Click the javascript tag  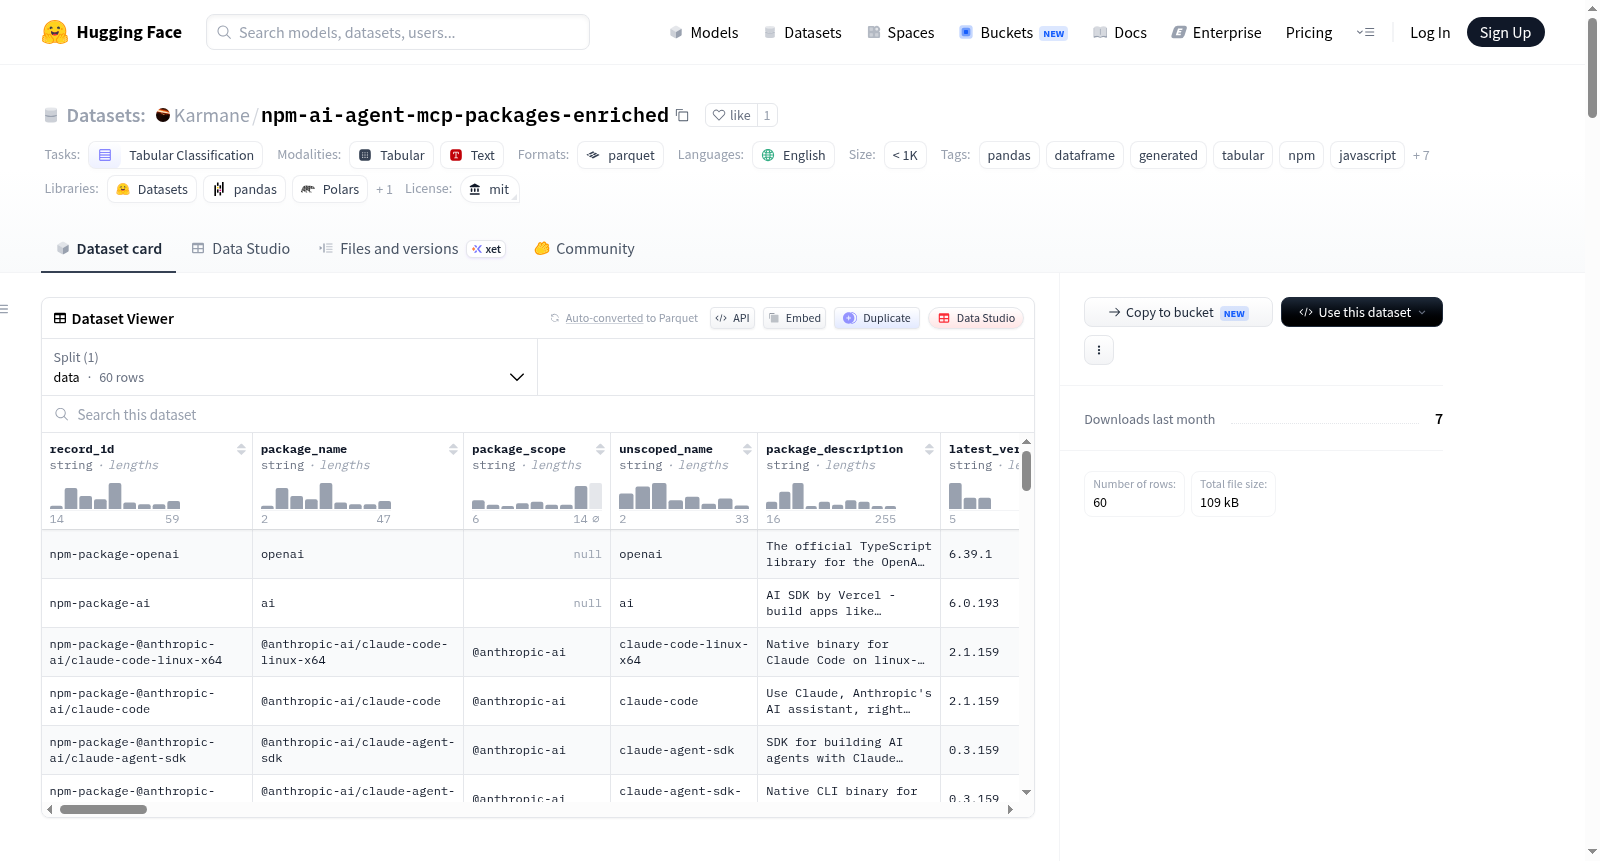(1367, 155)
